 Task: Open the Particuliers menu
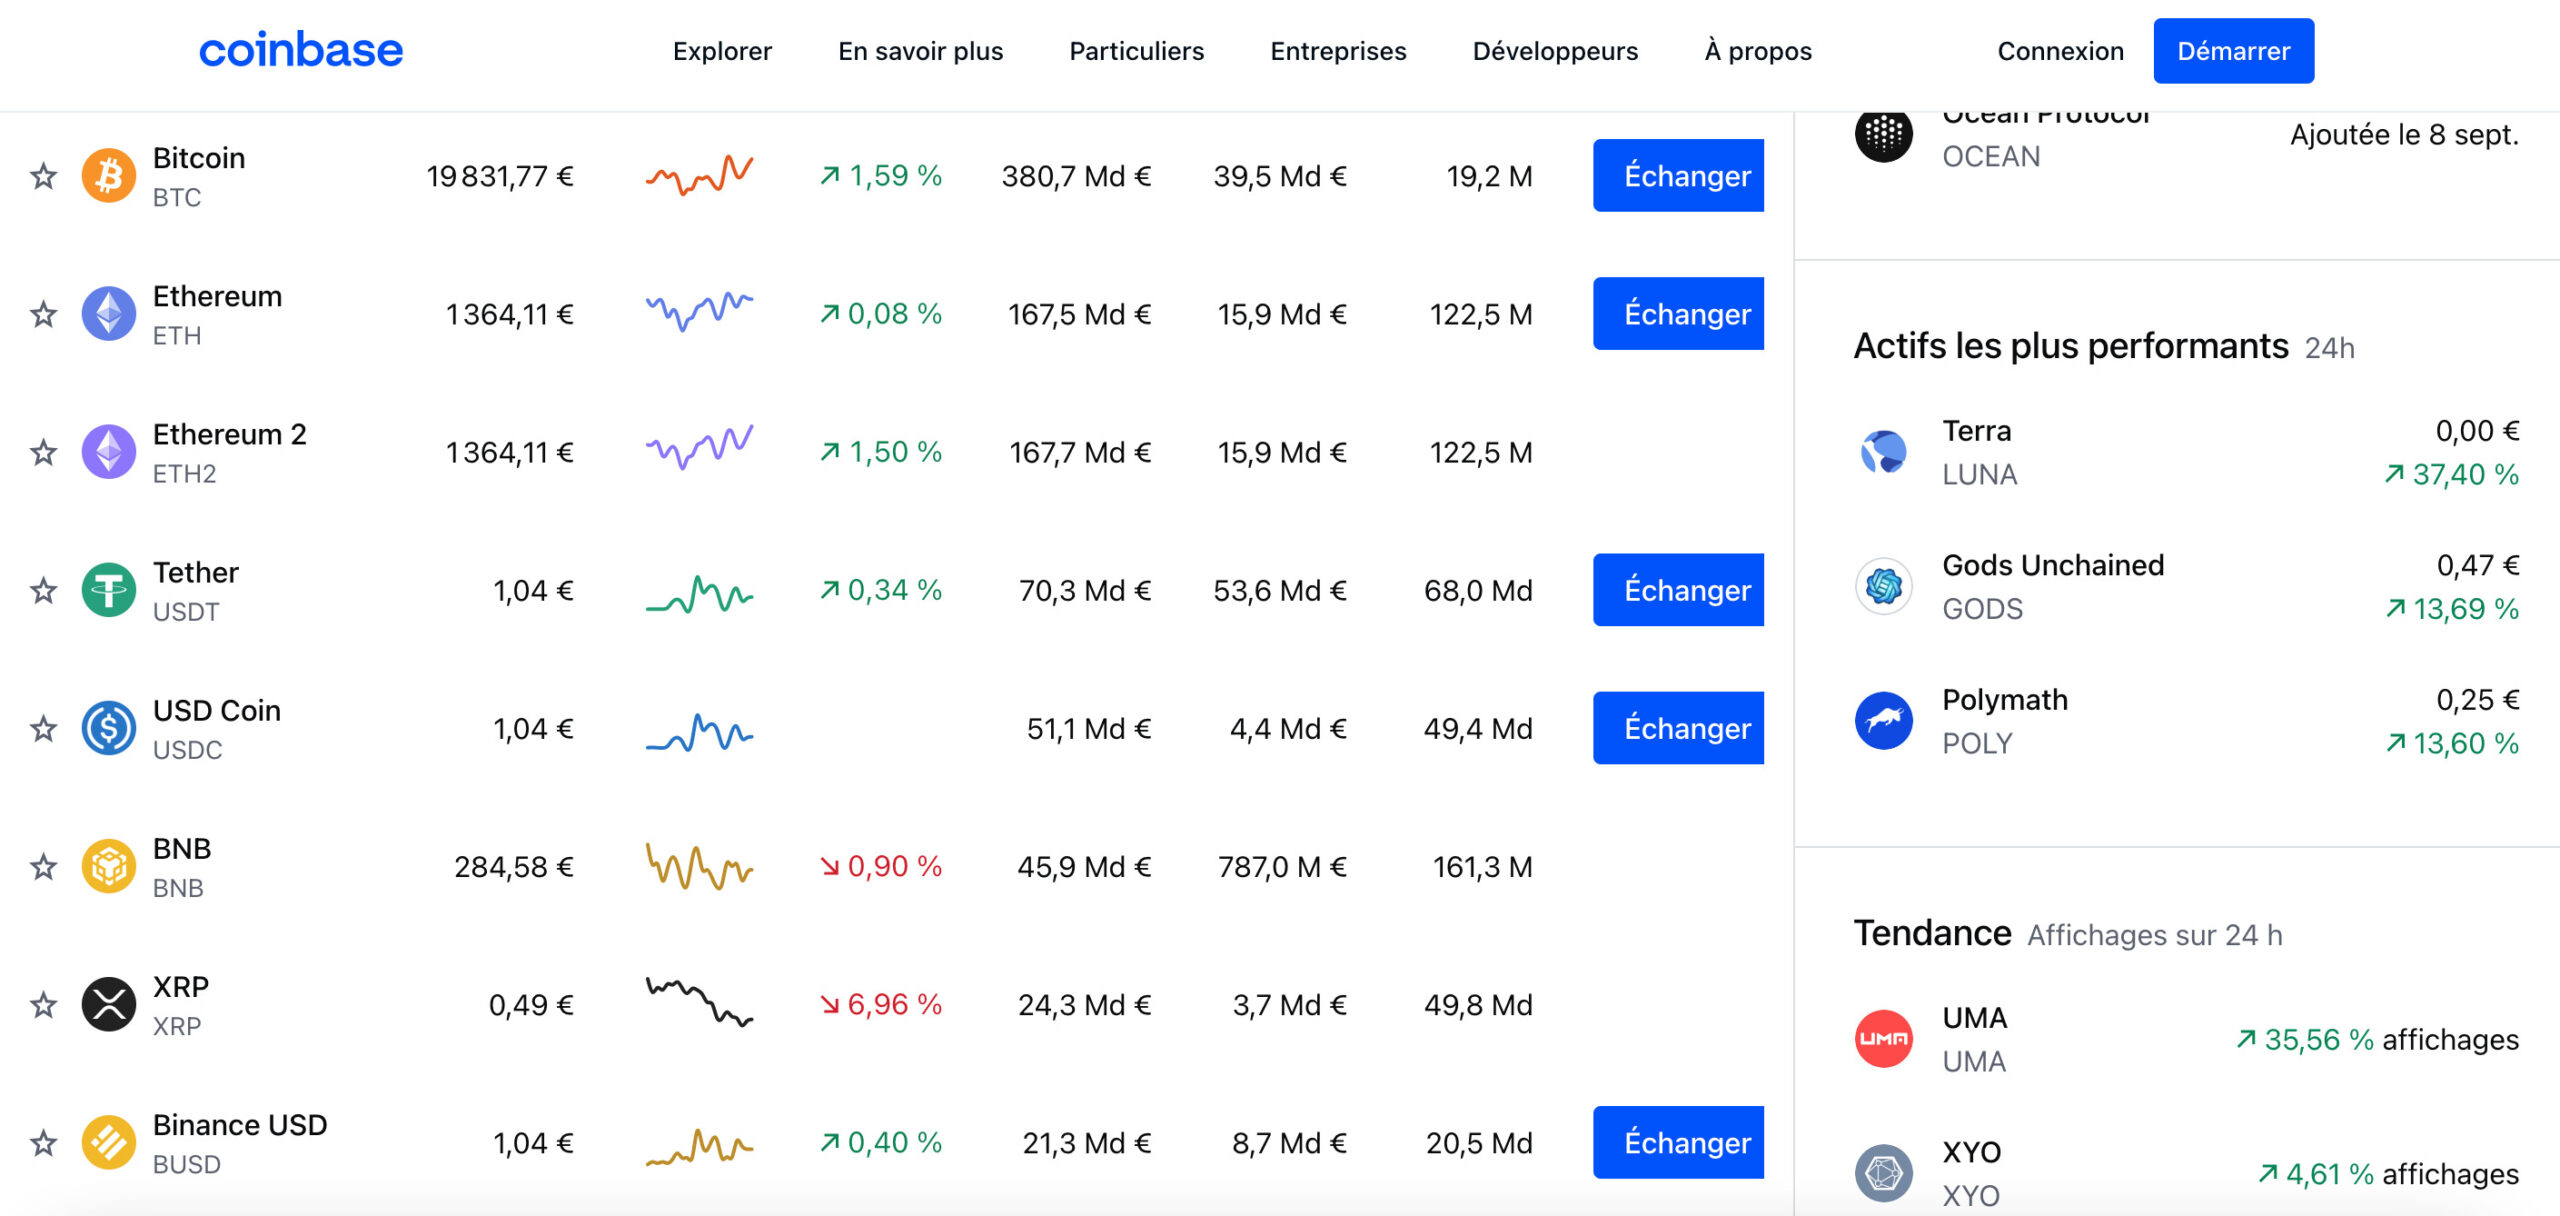pyautogui.click(x=1136, y=51)
